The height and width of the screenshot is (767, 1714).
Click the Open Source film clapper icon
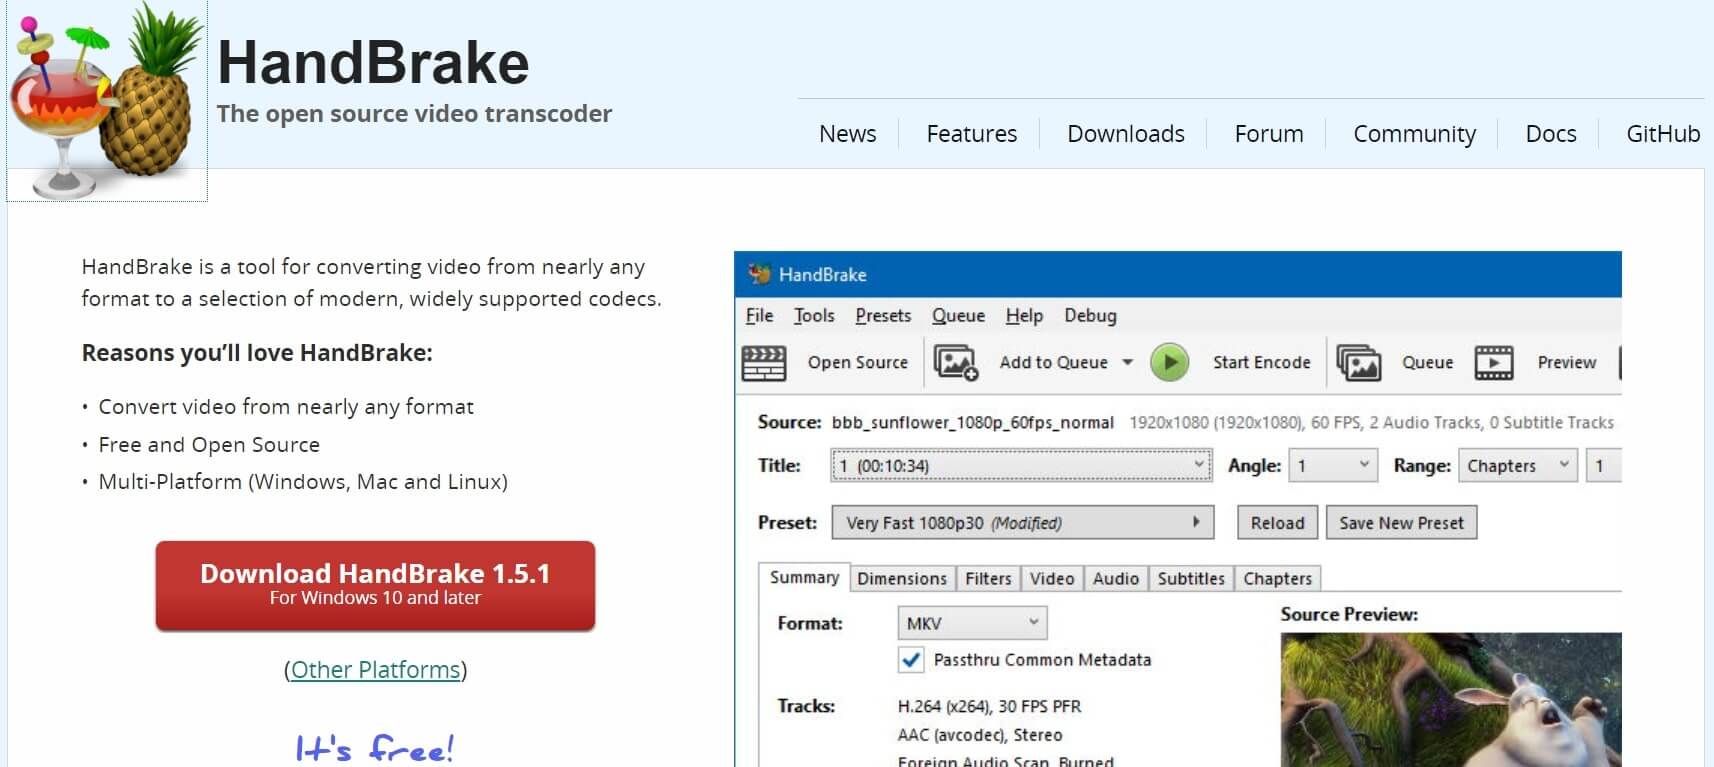pyautogui.click(x=764, y=363)
